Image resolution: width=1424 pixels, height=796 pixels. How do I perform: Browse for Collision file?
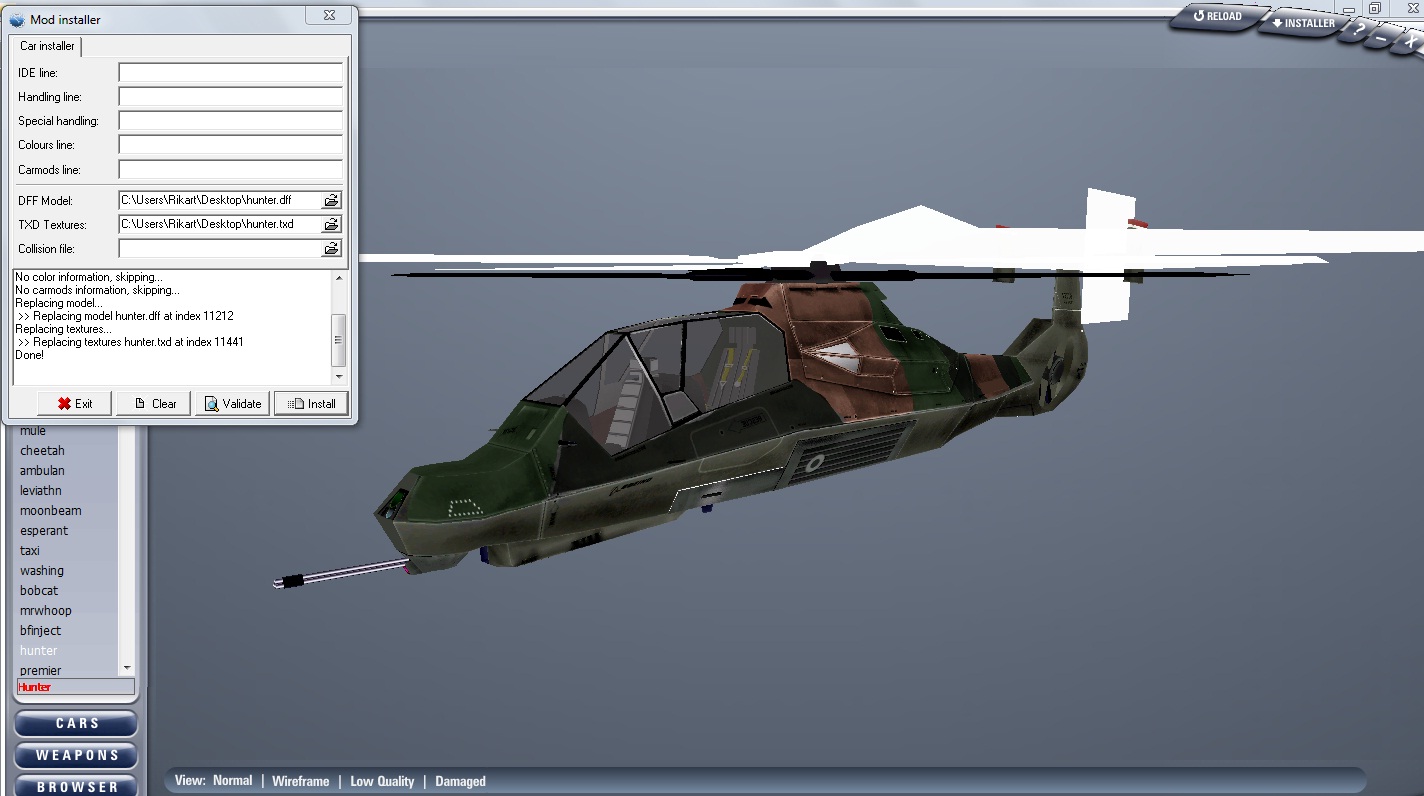(x=331, y=248)
